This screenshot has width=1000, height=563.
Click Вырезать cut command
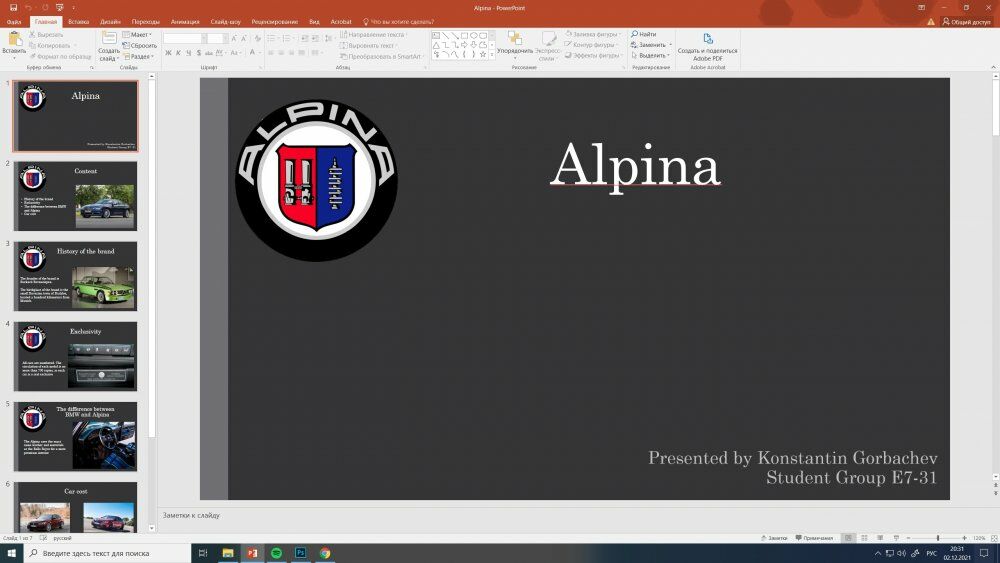pos(46,34)
